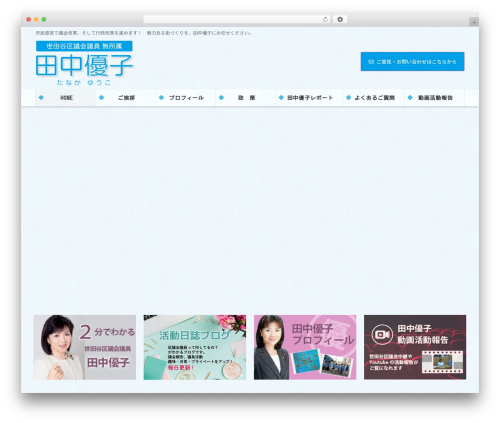Click the extension icon beside the address bar
The height and width of the screenshot is (423, 500).
[x=340, y=20]
